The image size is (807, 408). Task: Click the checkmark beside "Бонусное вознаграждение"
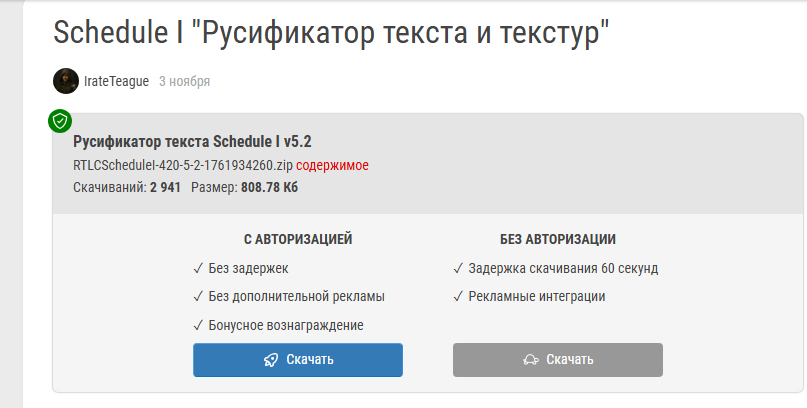pos(199,325)
